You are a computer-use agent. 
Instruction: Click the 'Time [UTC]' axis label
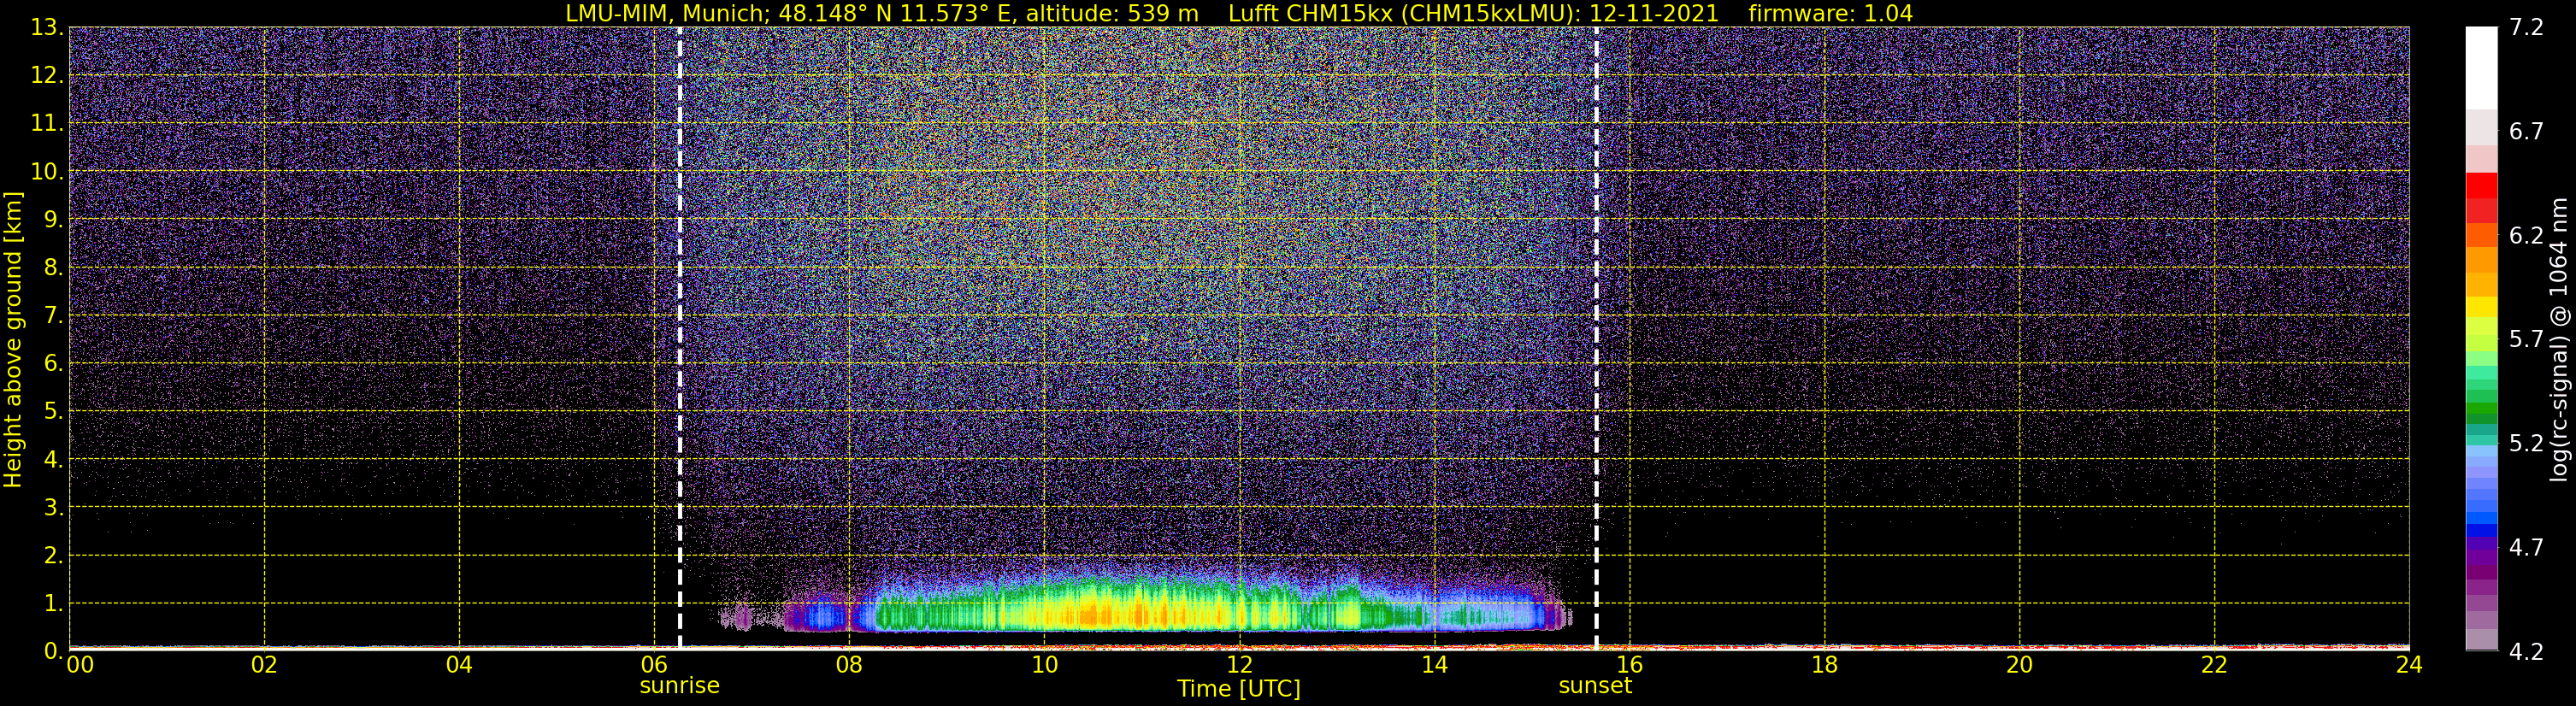click(x=1239, y=689)
